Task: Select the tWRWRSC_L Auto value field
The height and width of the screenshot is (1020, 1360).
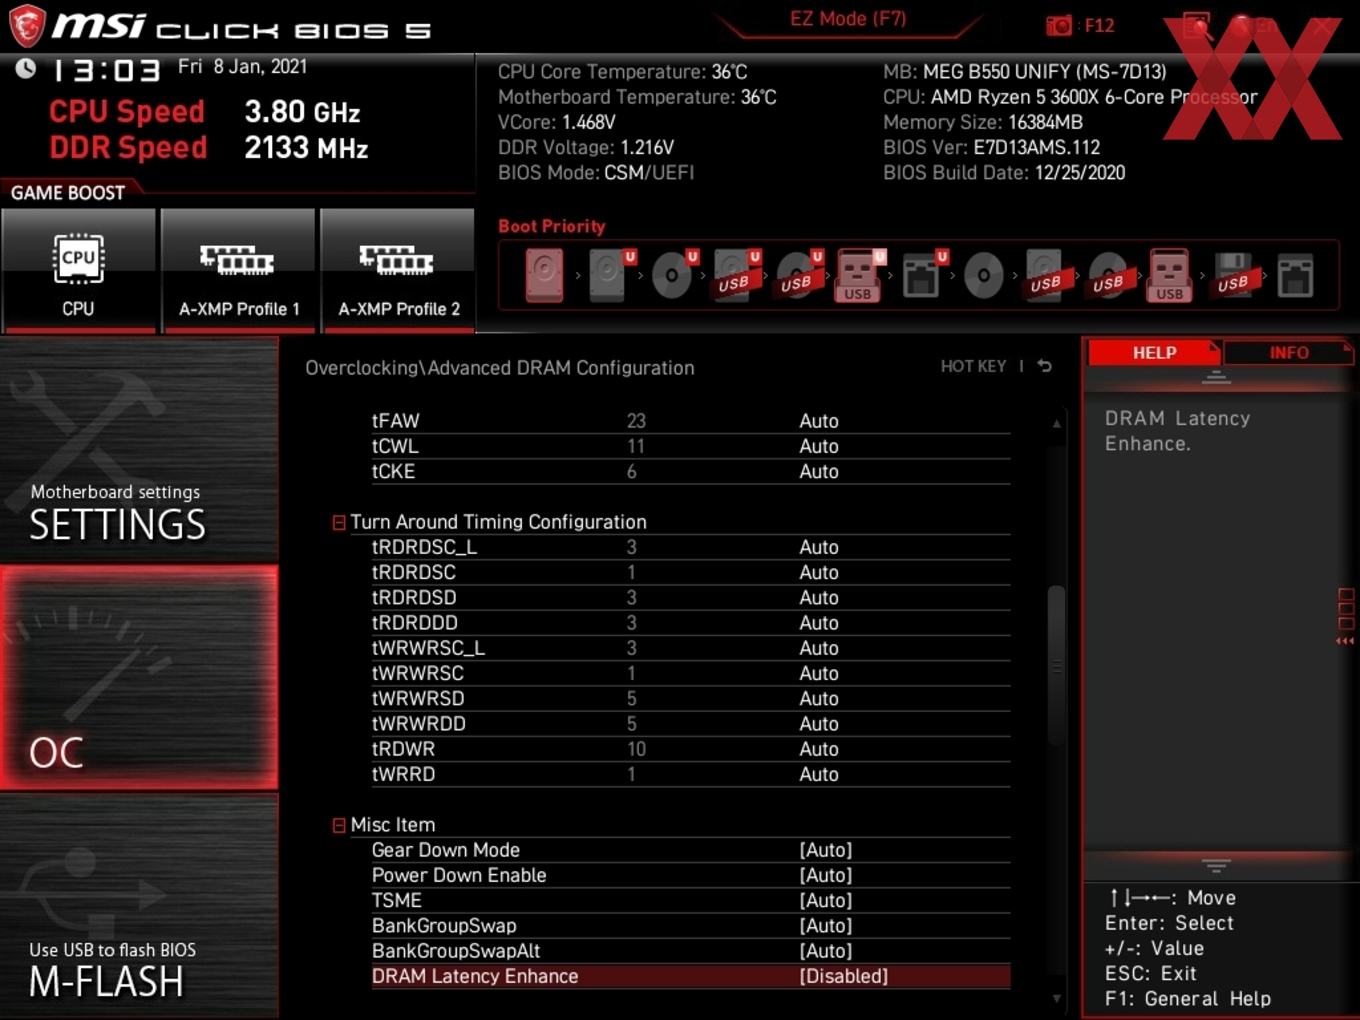Action: pos(819,648)
